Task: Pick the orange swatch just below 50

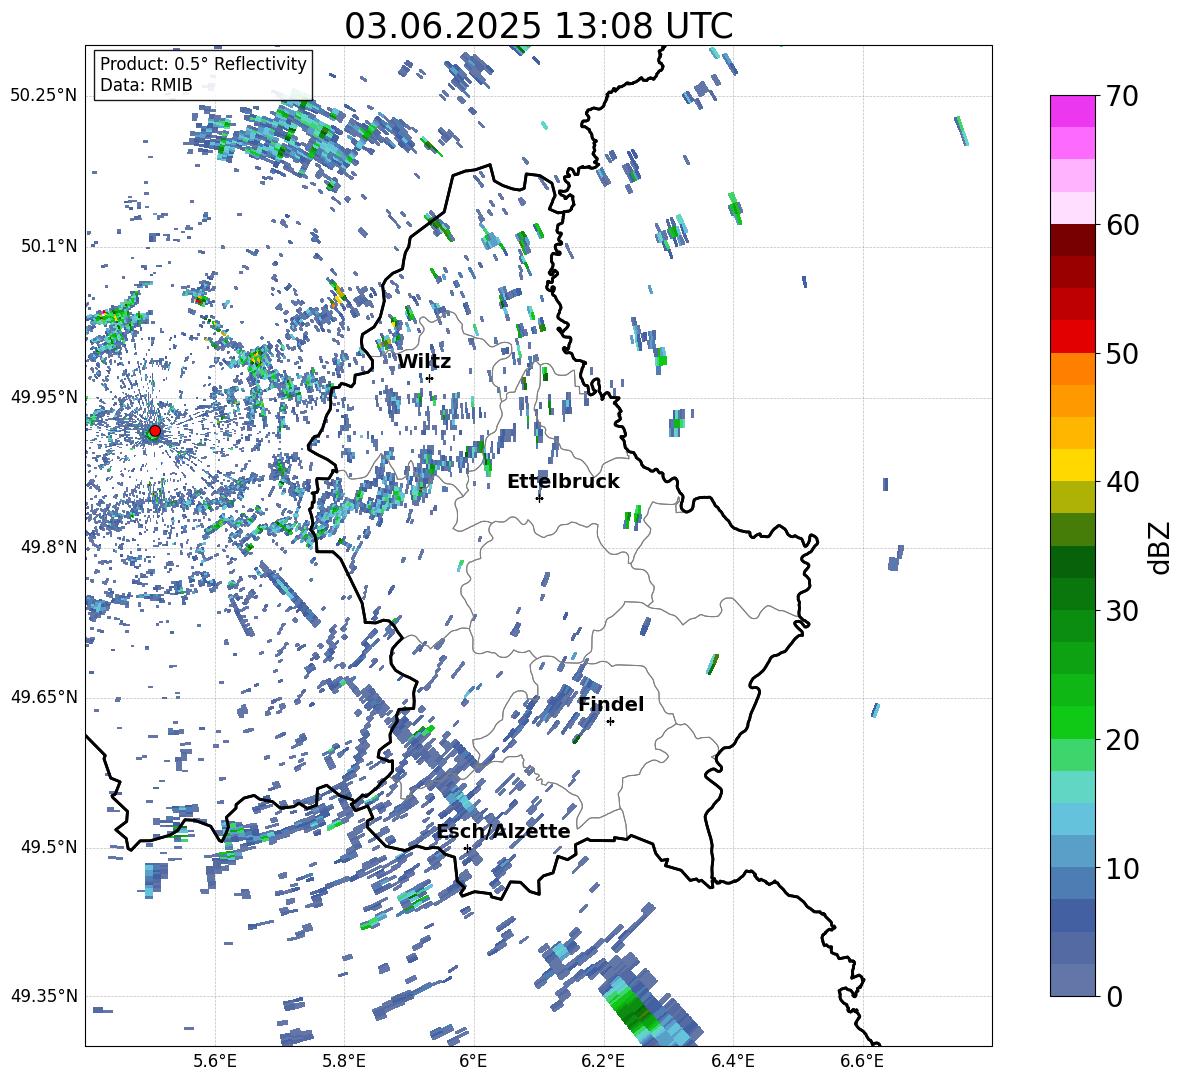Action: click(1073, 369)
